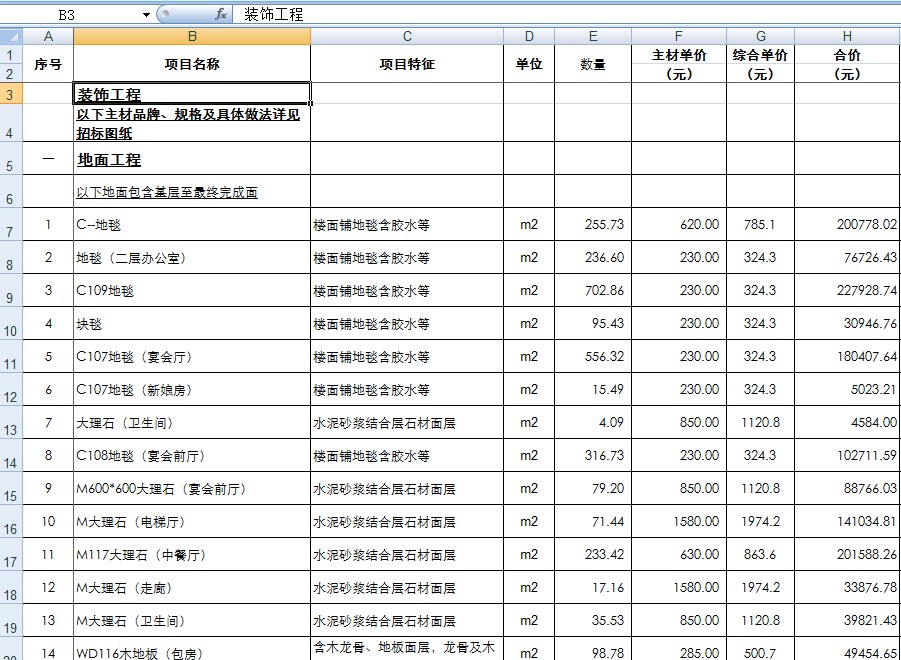Select the M600*600大理石（宴会前厅）cell
The image size is (901, 660).
tap(192, 488)
